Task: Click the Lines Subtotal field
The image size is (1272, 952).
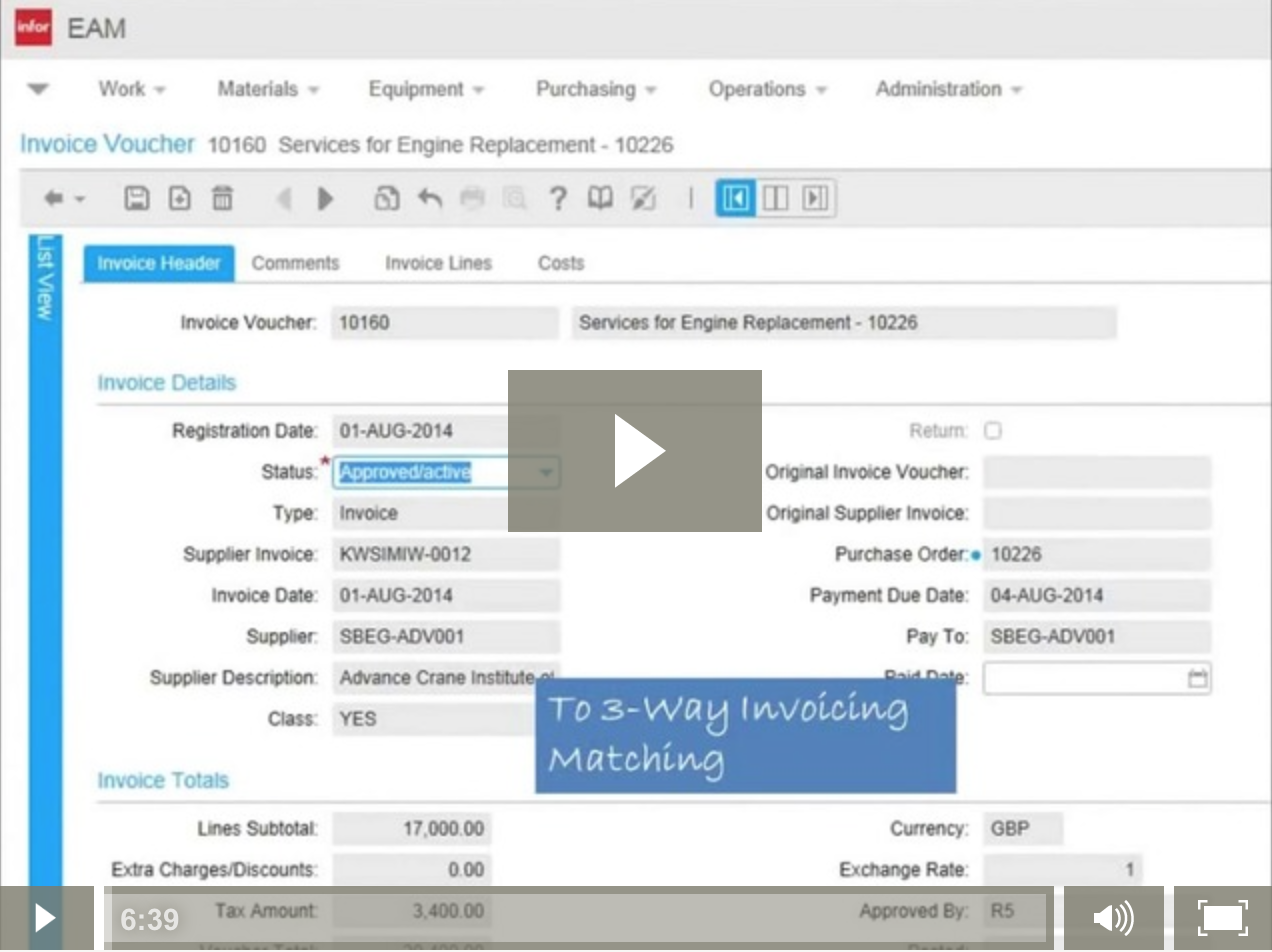Action: pyautogui.click(x=412, y=828)
